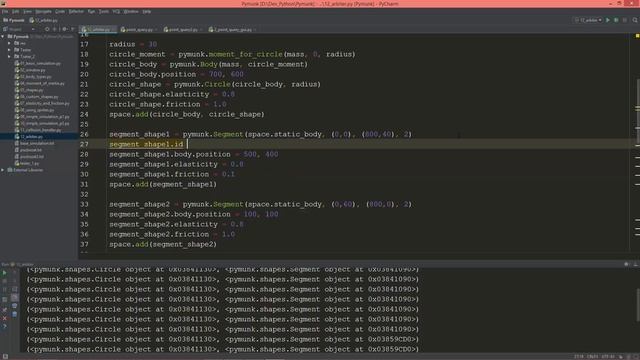Screen dimensions: 640x360
Task: Place cursor on line 'radius = 30'
Action: [133, 44]
